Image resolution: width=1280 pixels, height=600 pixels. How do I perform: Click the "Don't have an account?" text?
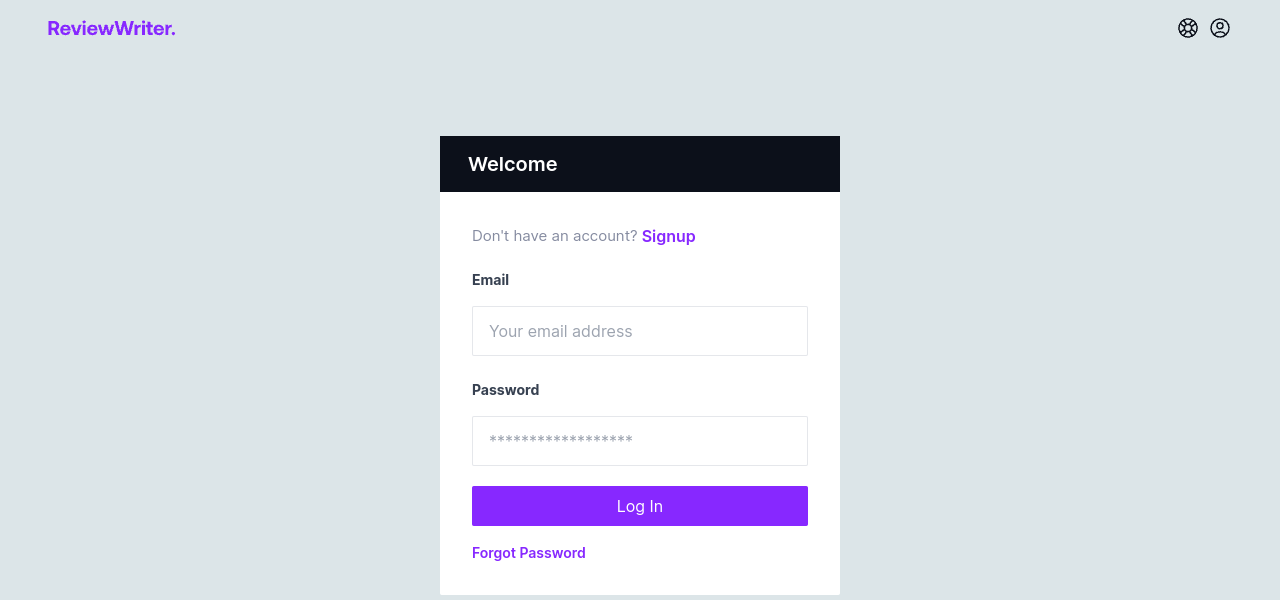pyautogui.click(x=554, y=236)
